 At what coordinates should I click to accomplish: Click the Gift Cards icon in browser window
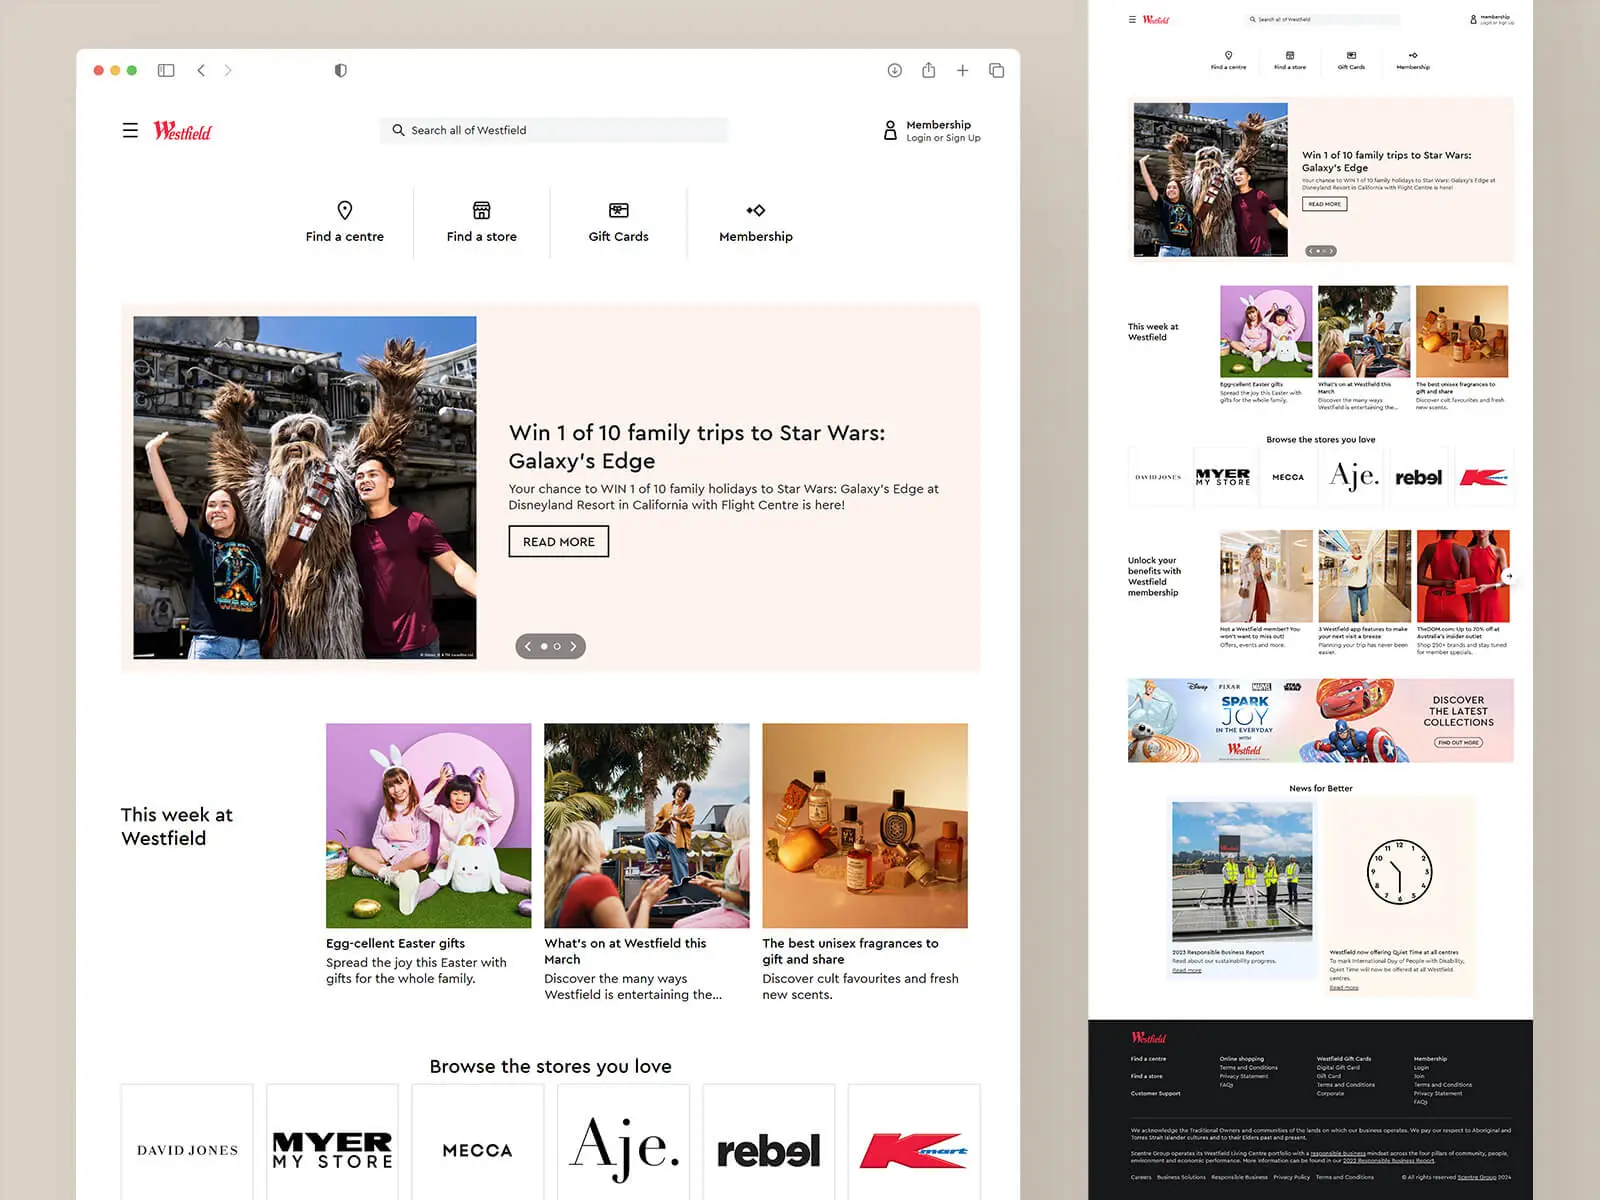pyautogui.click(x=618, y=210)
